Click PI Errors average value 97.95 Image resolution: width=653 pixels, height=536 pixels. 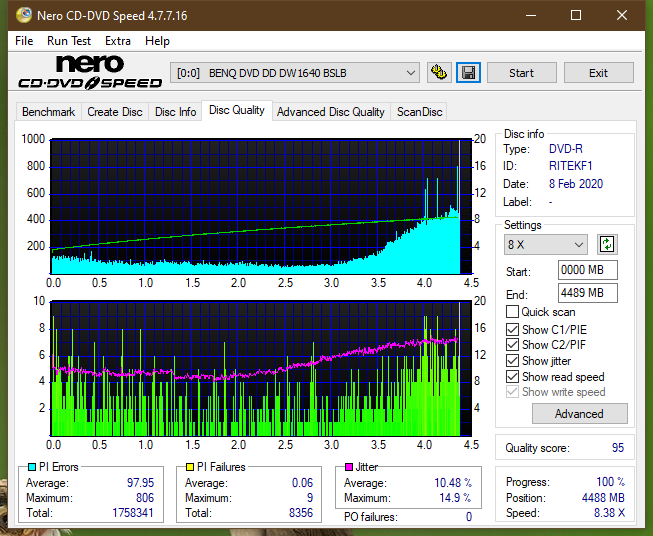click(140, 483)
